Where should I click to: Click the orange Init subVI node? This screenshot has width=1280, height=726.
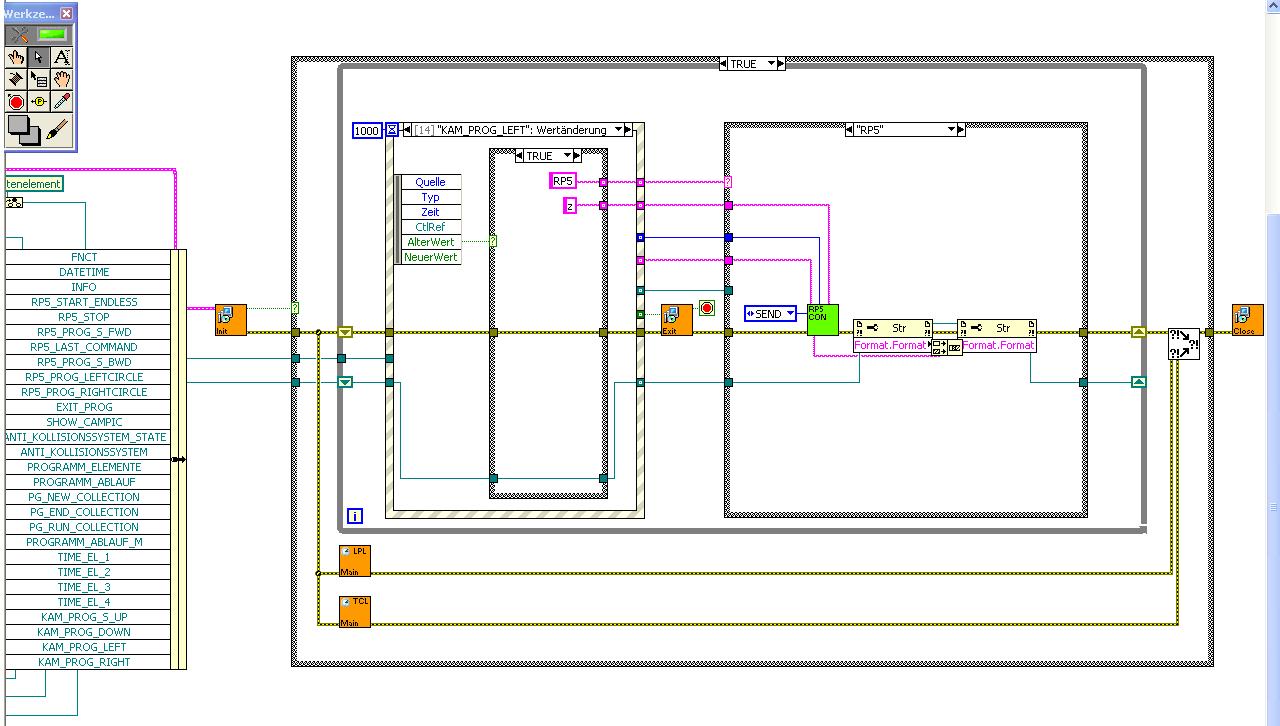230,320
